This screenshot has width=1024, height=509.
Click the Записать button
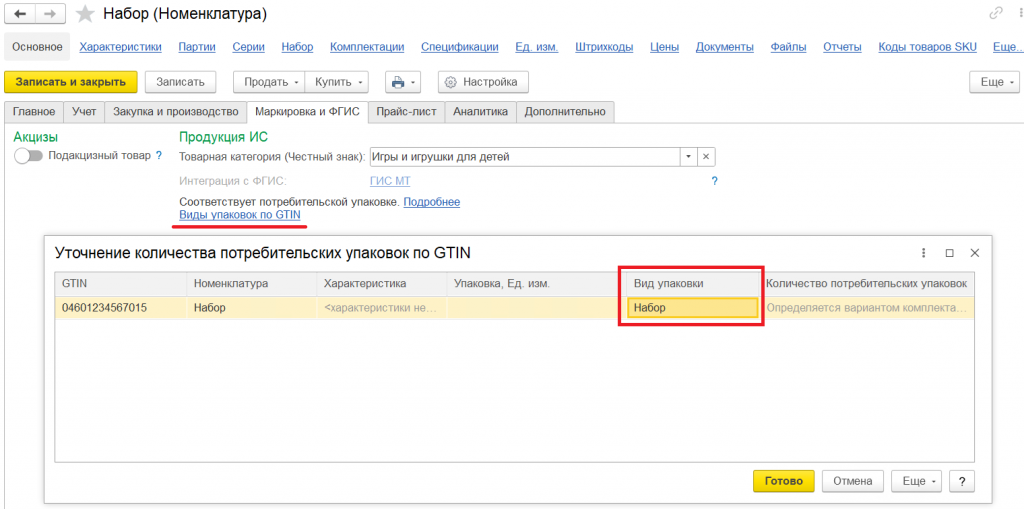pos(180,82)
